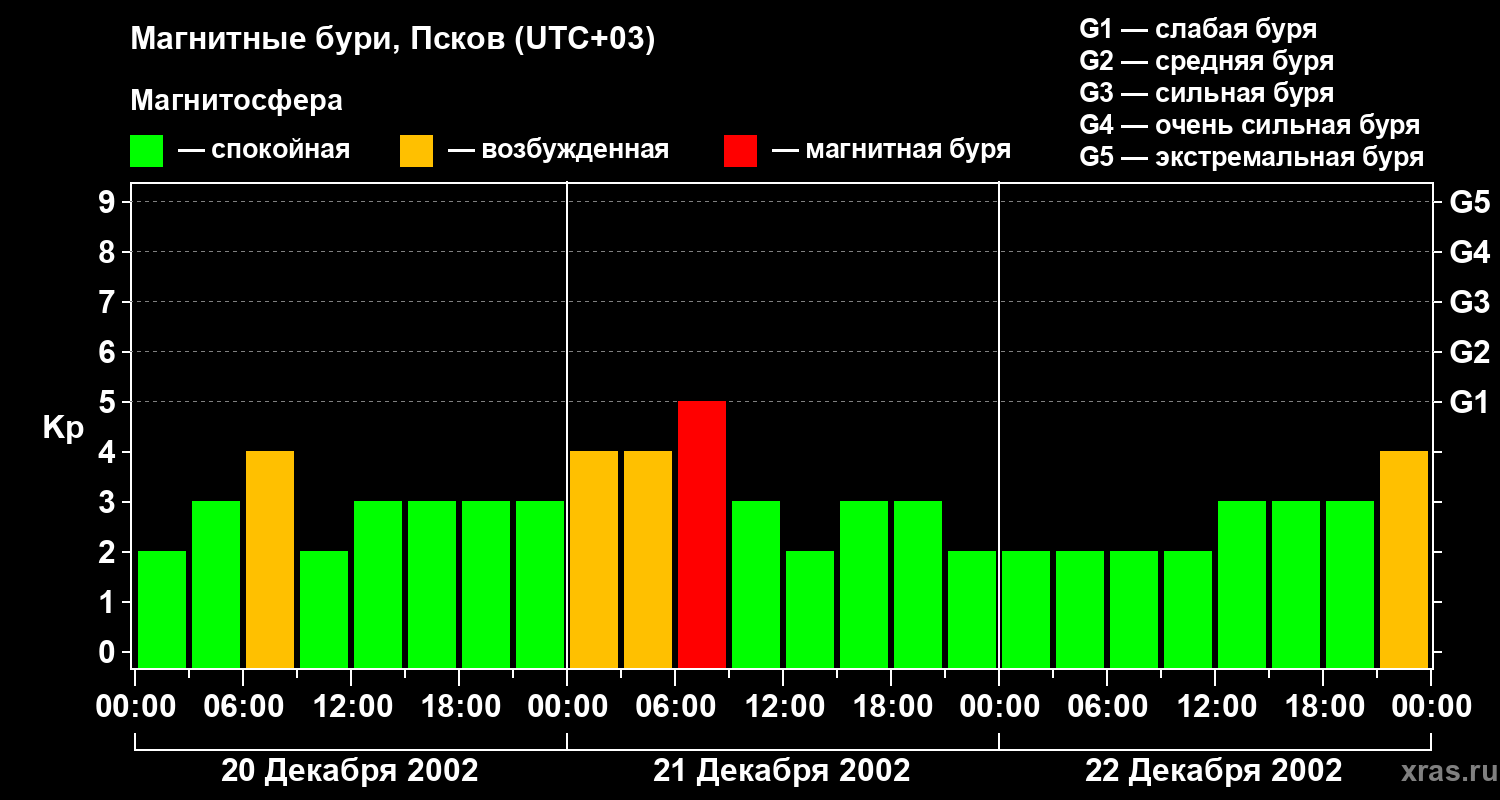Click the green 09:00–12:00 bar on 21 December
The height and width of the screenshot is (800, 1500).
pos(756,584)
